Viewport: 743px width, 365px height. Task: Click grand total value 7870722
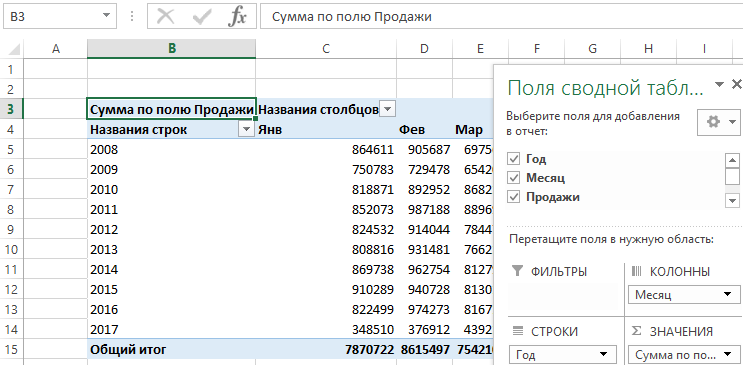[326, 350]
